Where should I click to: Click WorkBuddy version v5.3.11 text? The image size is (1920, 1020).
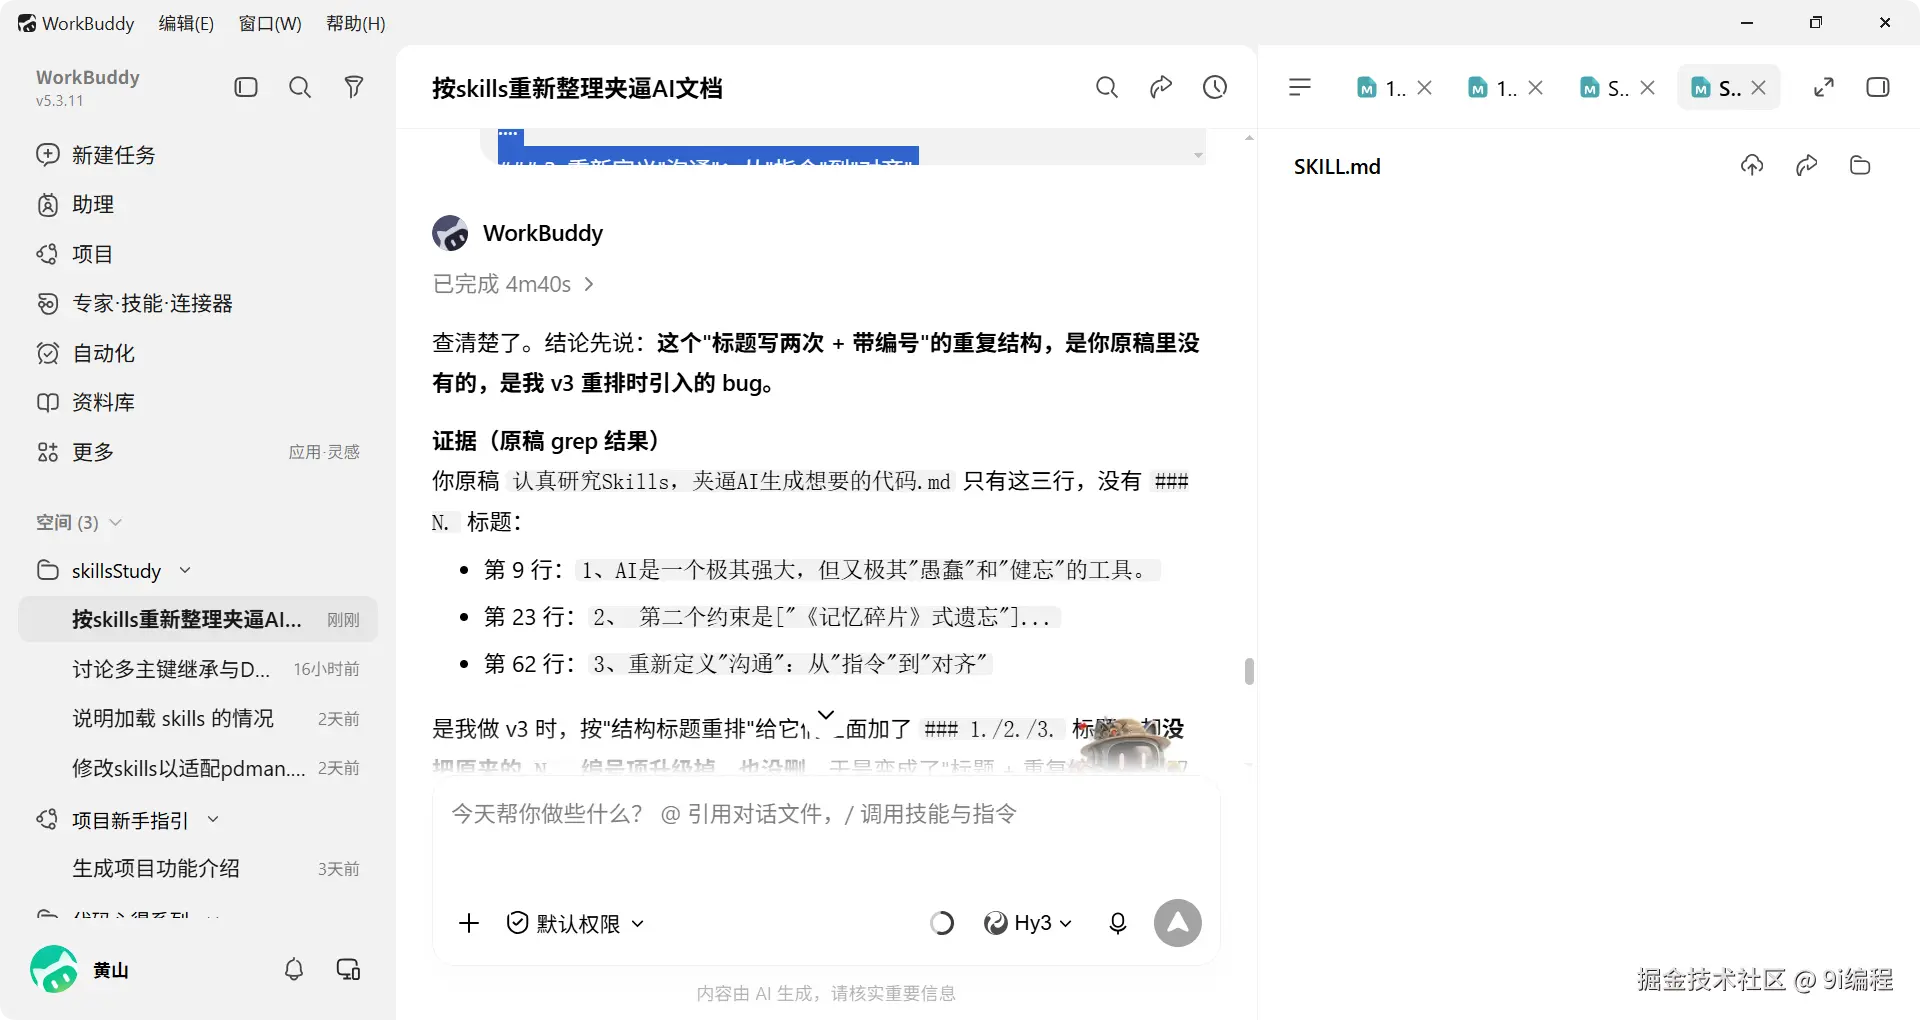60,100
